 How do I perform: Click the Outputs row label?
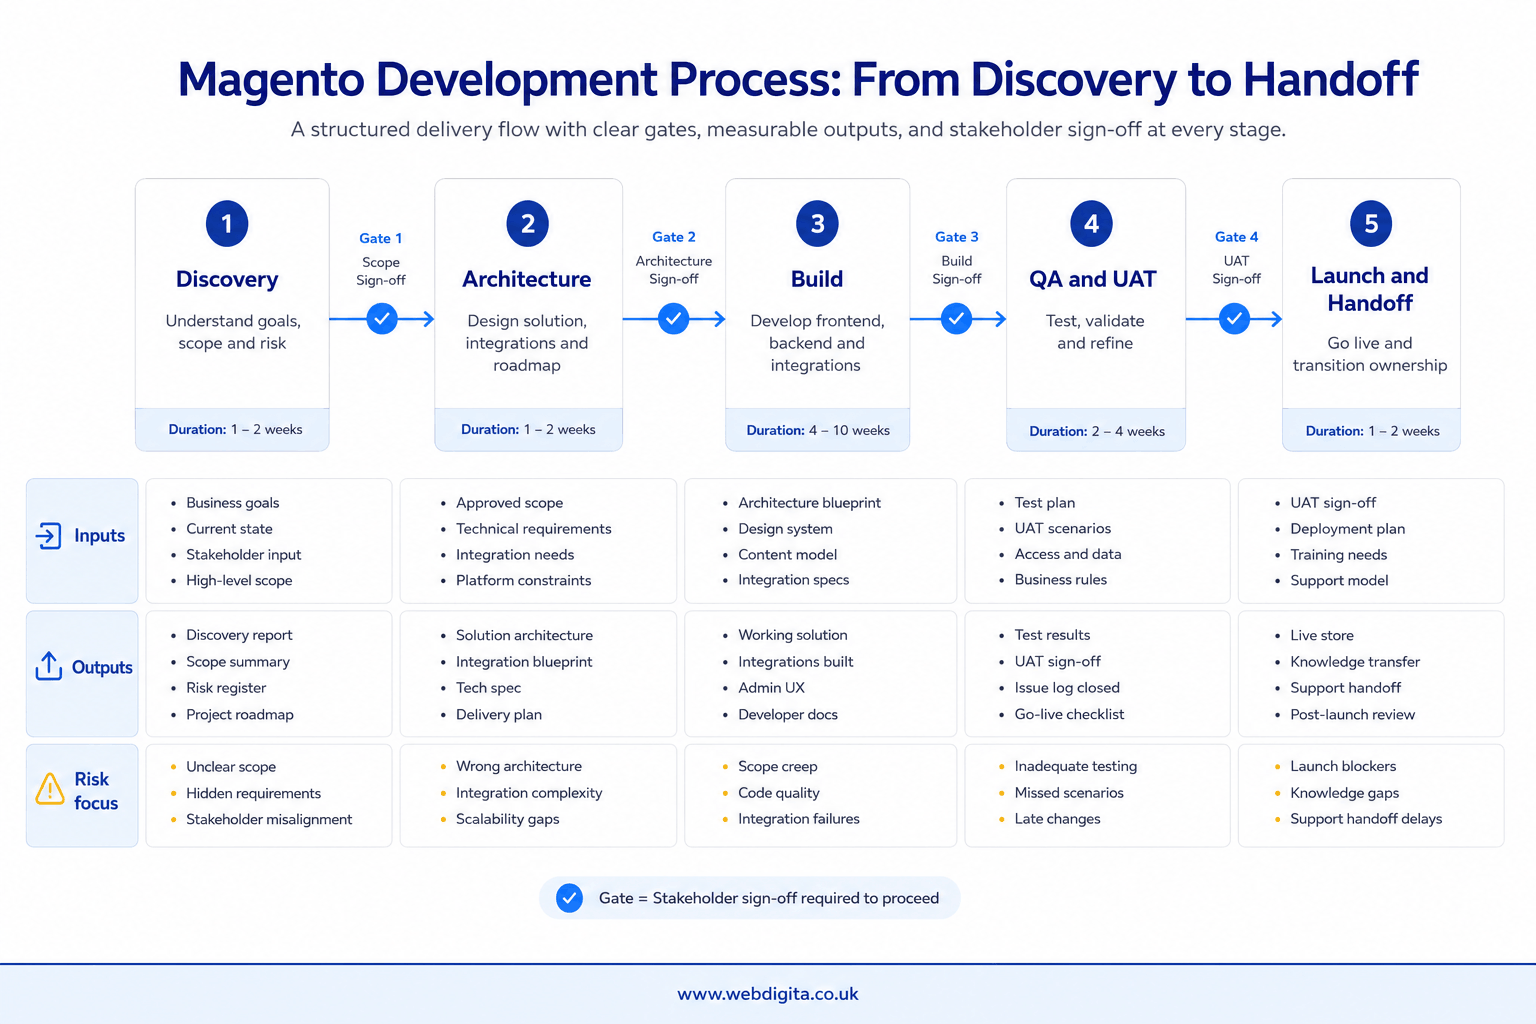coord(102,667)
